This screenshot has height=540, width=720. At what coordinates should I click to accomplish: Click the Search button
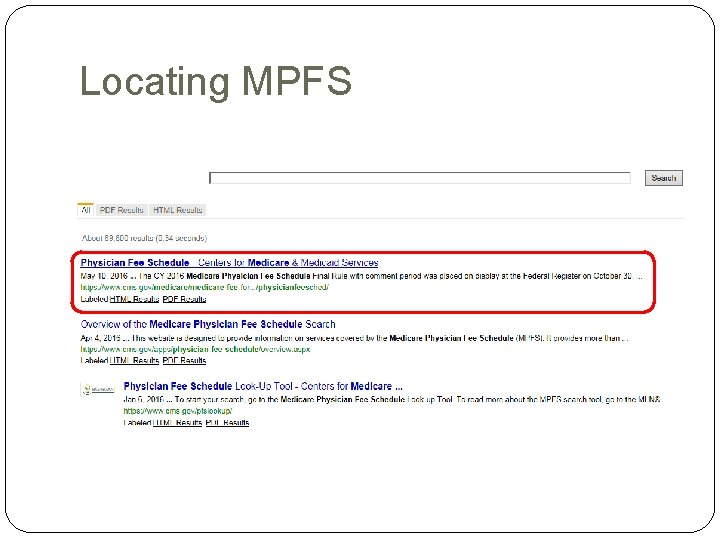(x=664, y=178)
